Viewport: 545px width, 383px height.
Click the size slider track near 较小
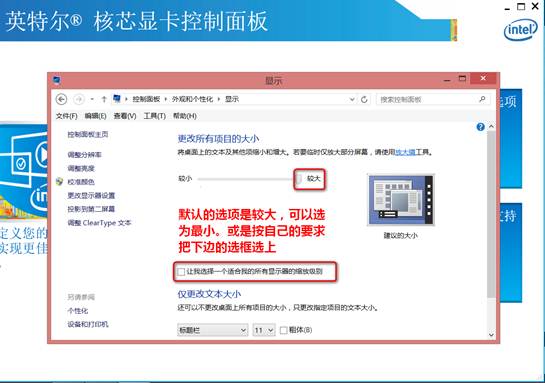246,179
